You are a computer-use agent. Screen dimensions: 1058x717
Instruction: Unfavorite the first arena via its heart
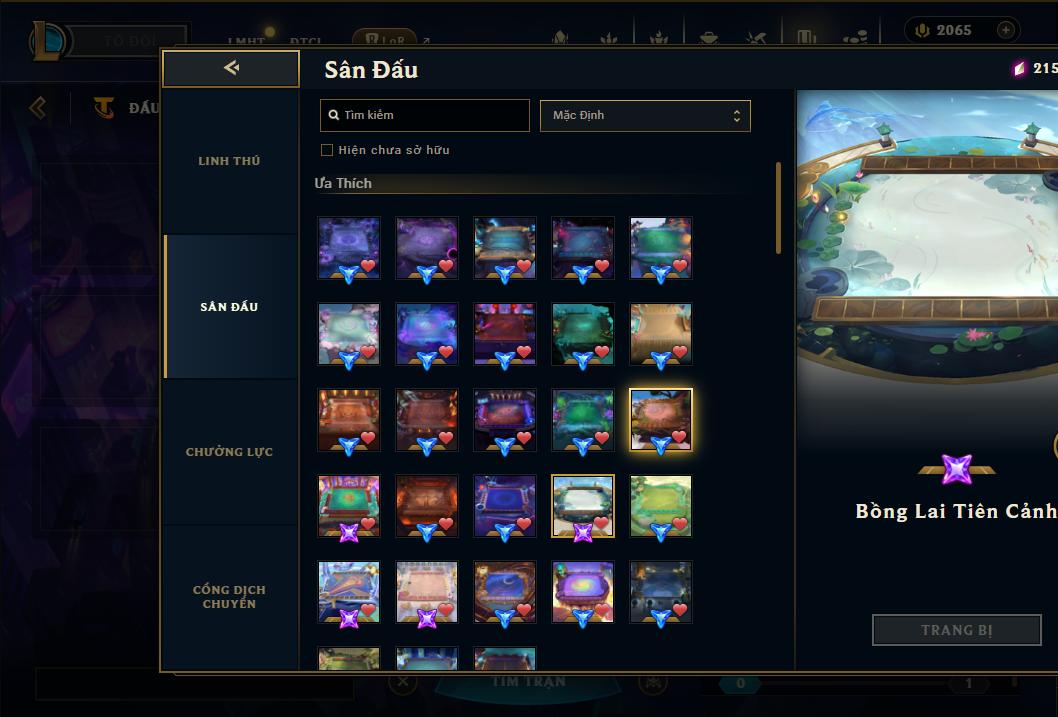tap(368, 265)
